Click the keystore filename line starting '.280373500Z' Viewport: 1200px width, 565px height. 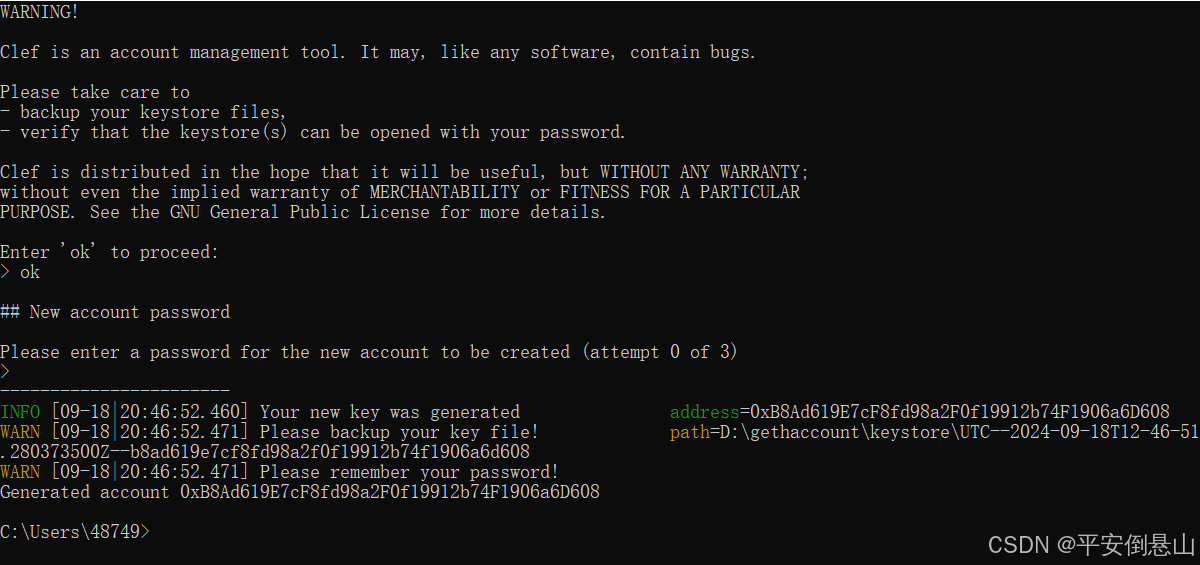coord(265,452)
